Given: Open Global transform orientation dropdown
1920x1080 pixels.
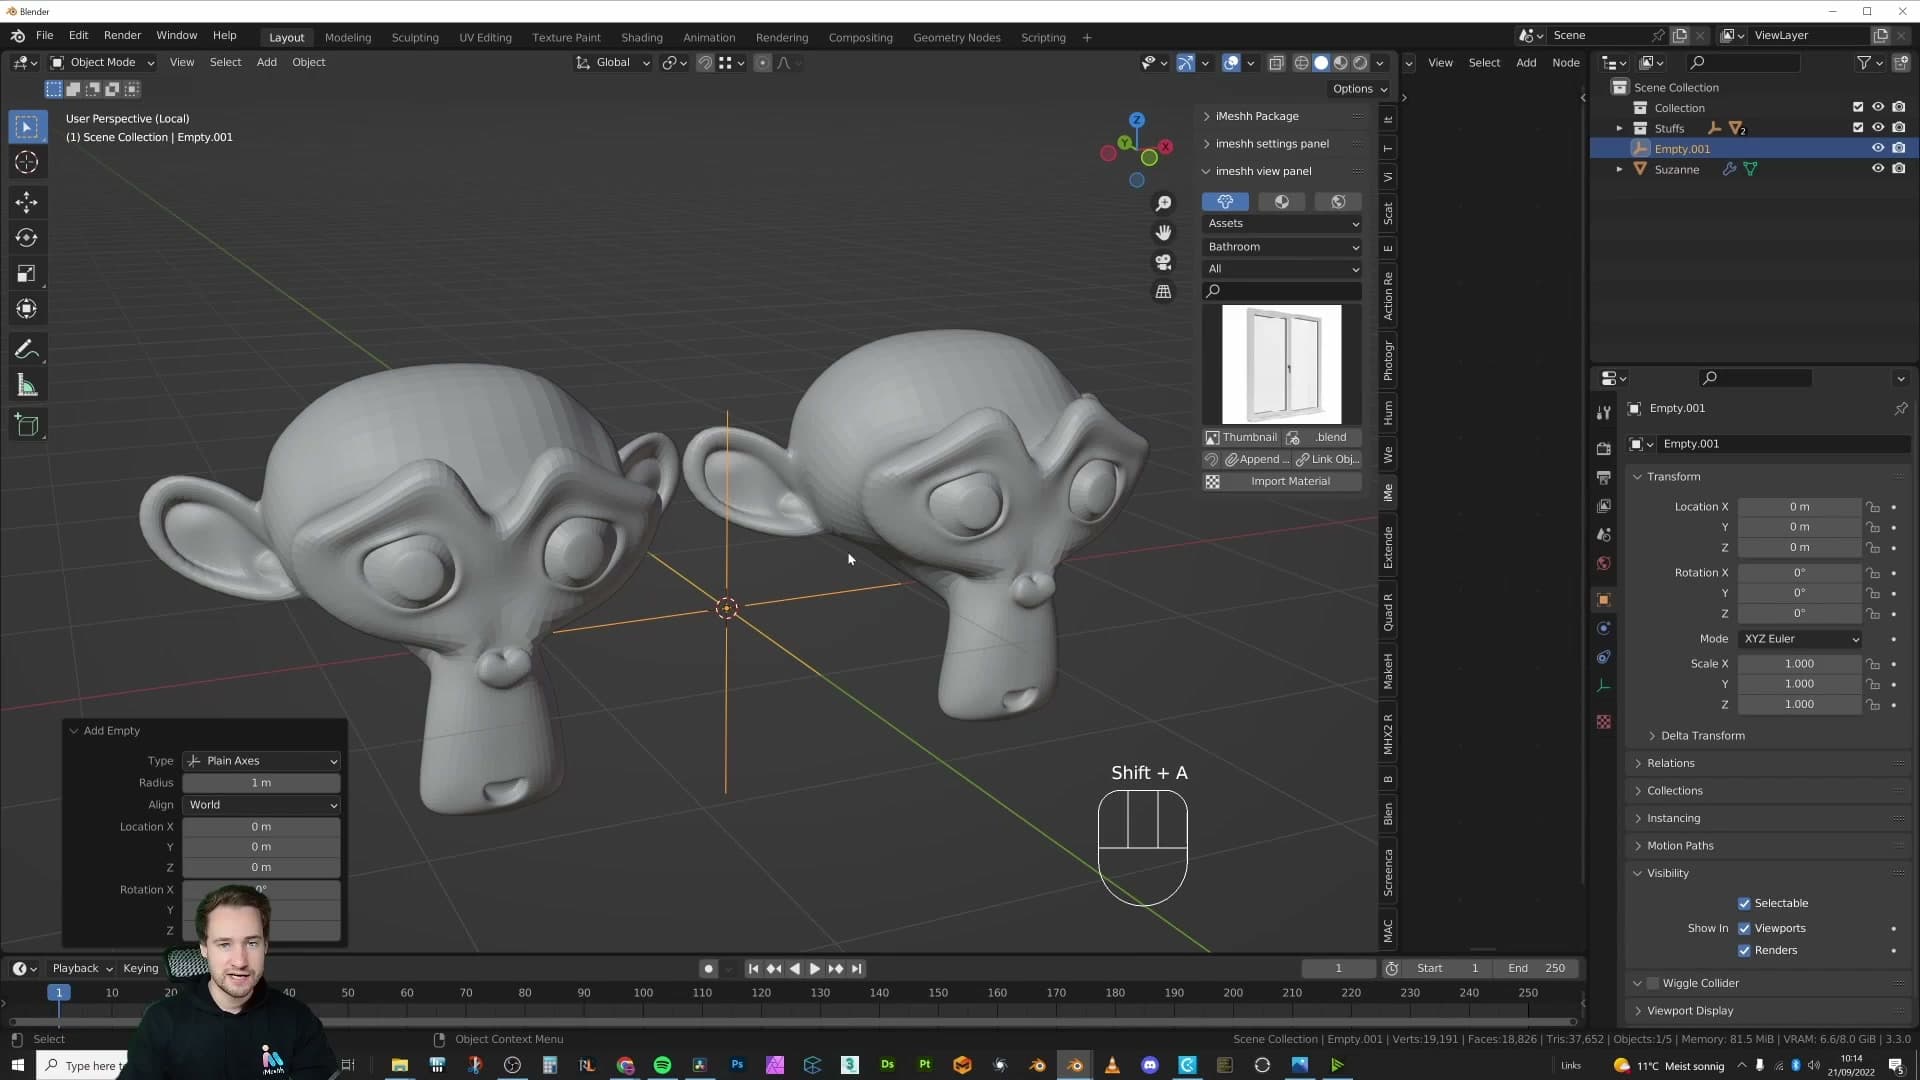Looking at the screenshot, I should [x=612, y=63].
